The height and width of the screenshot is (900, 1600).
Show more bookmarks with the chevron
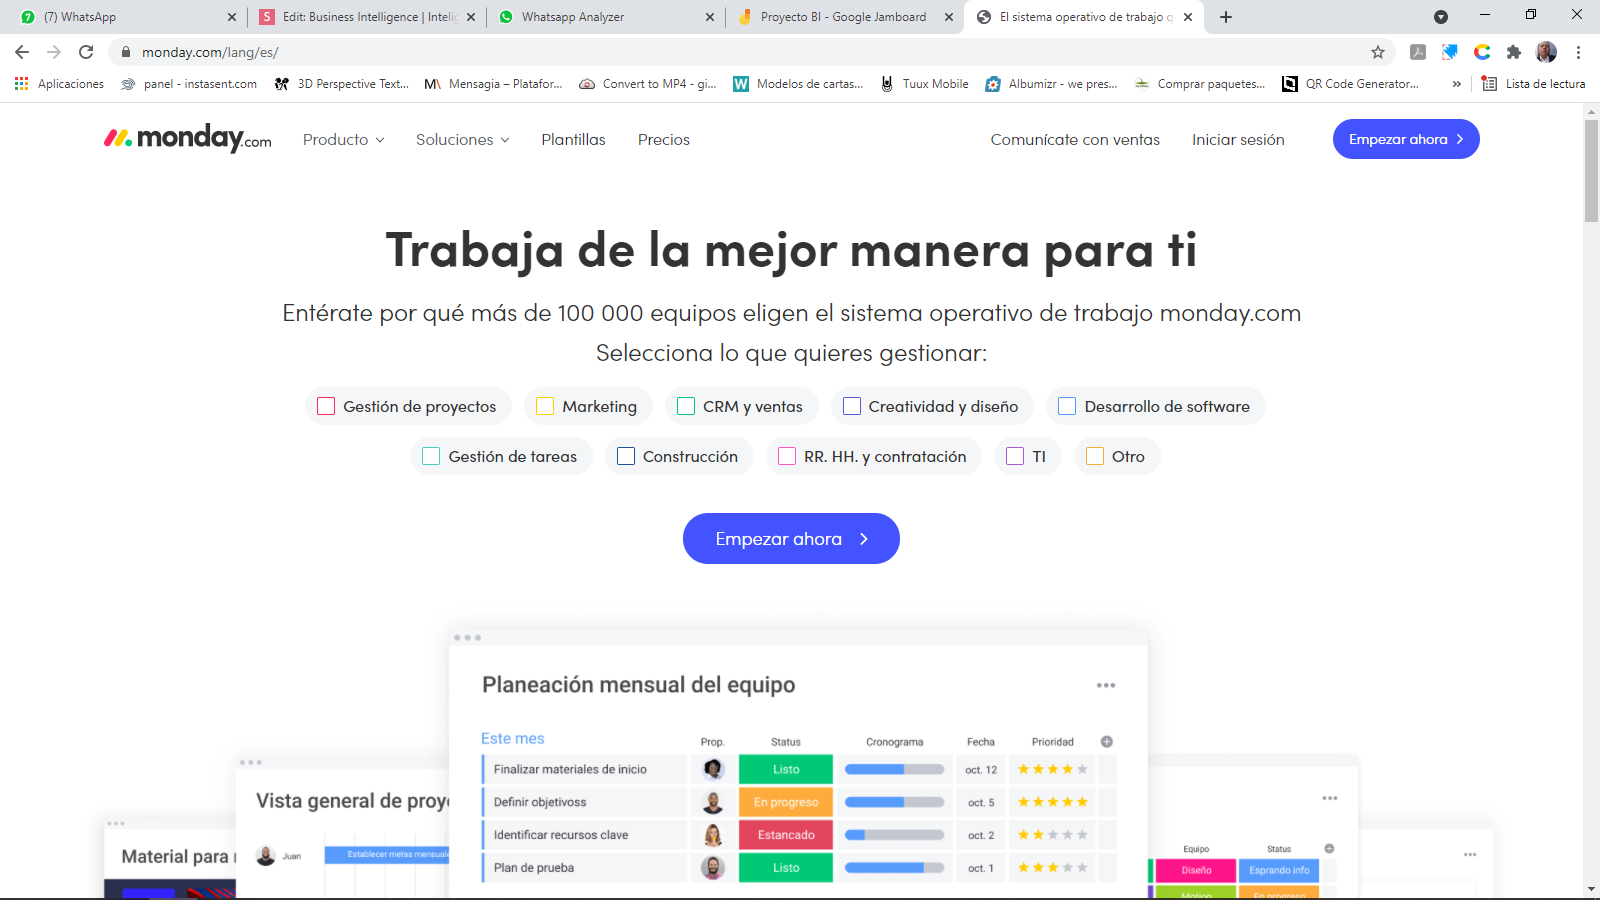[1456, 84]
